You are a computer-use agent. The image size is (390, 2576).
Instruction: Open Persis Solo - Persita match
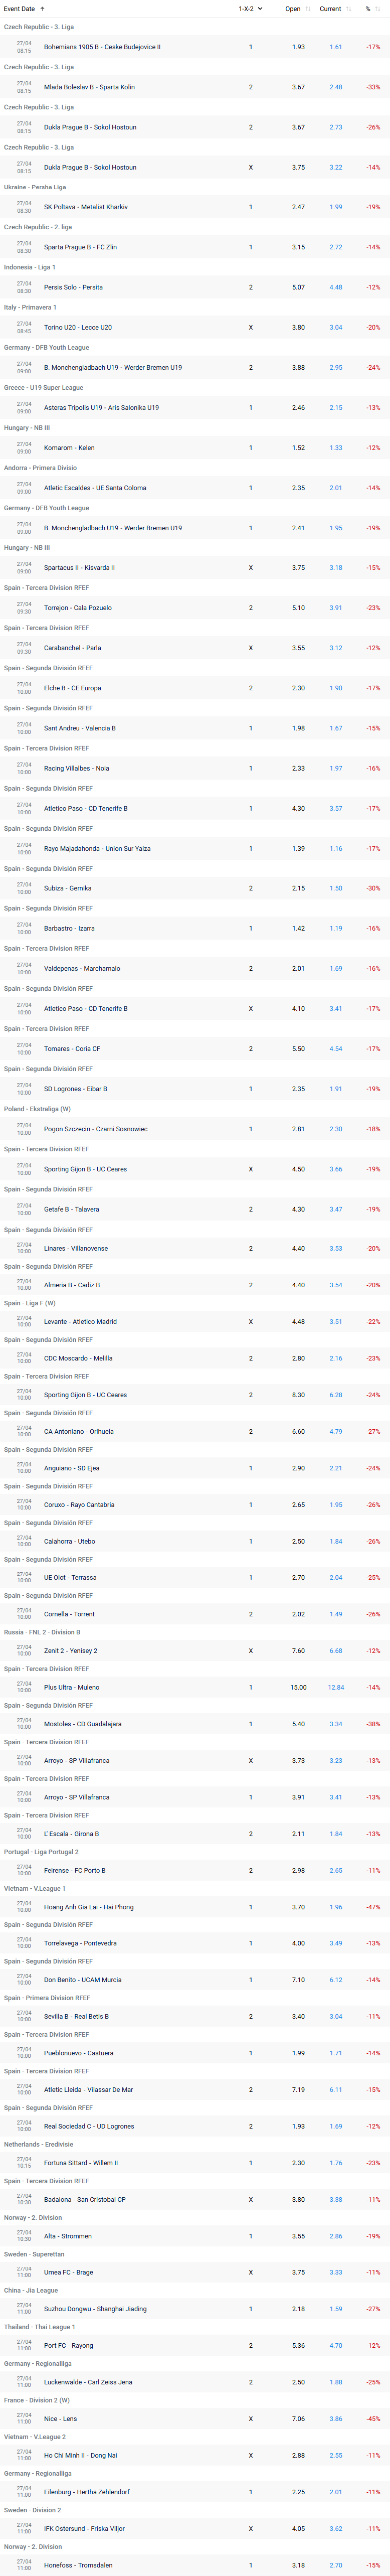(x=73, y=287)
